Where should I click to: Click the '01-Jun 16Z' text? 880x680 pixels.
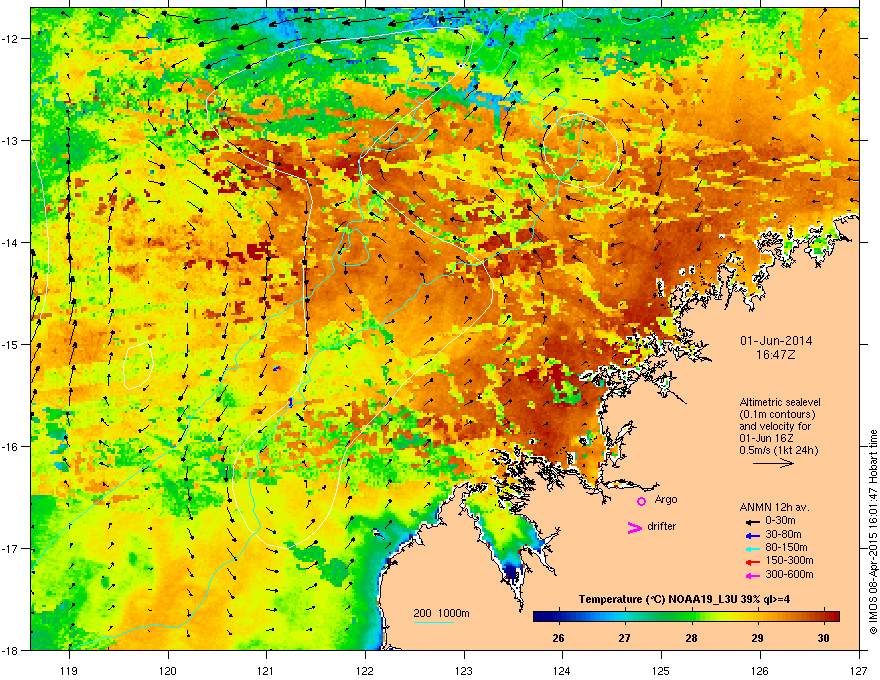(x=766, y=438)
